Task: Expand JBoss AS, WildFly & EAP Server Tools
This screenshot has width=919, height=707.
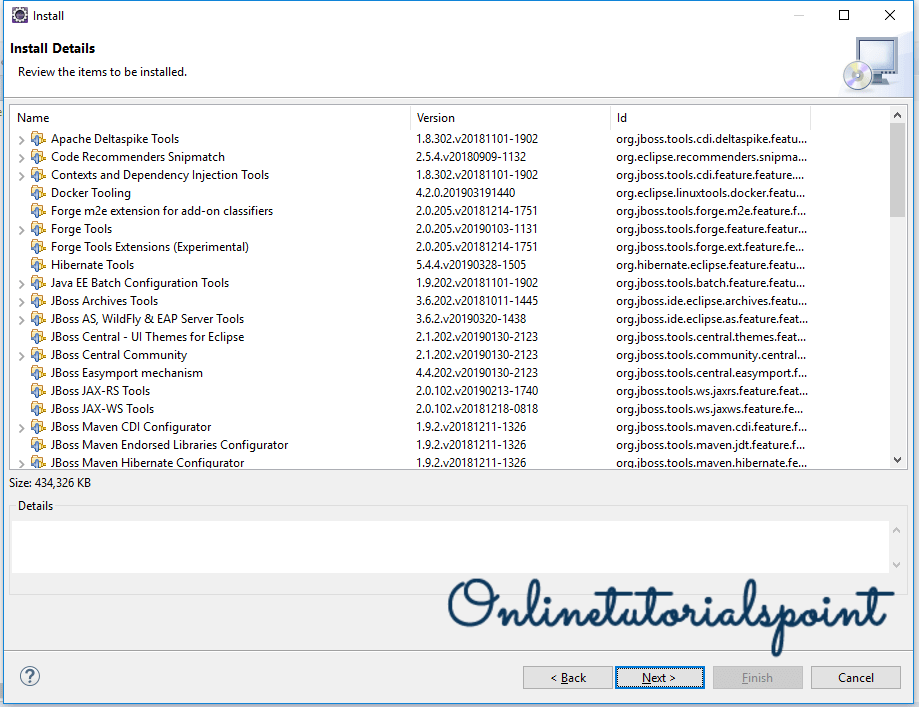Action: pos(21,319)
